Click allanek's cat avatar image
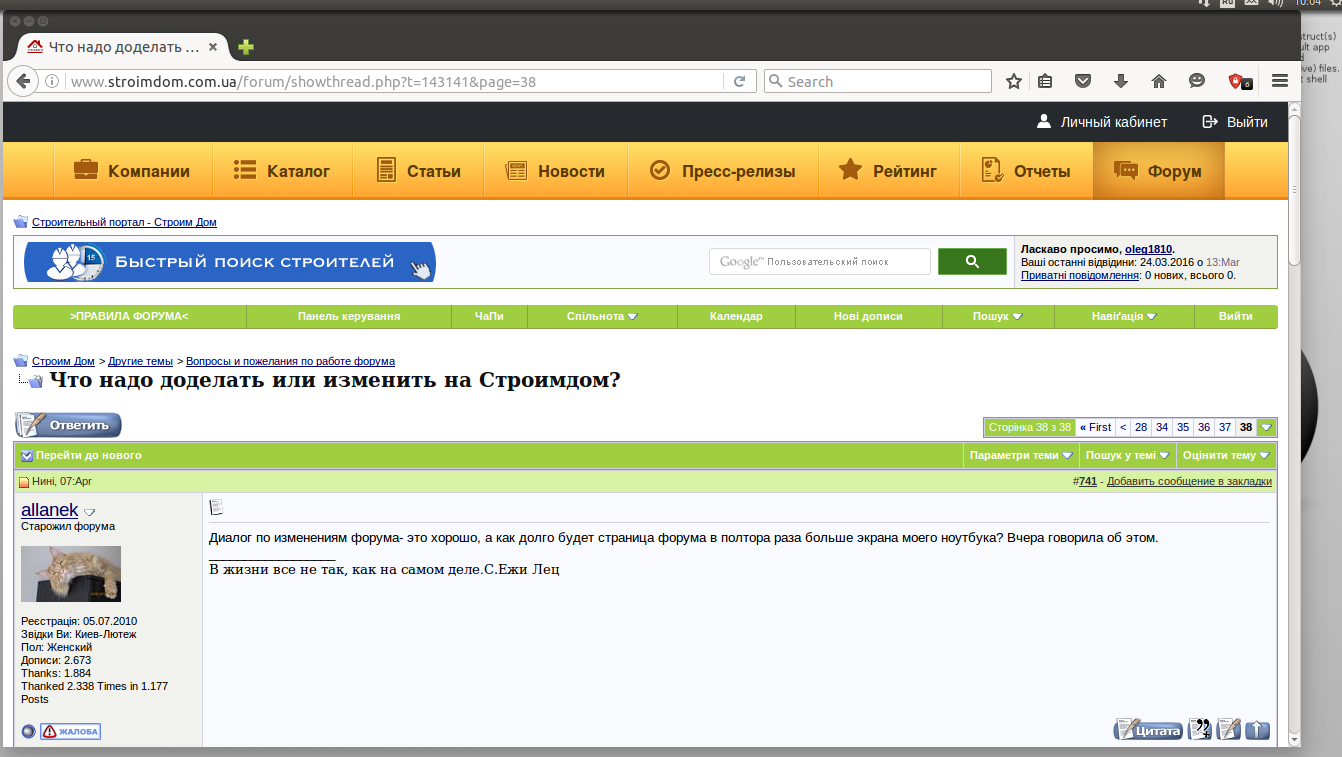 (x=71, y=574)
